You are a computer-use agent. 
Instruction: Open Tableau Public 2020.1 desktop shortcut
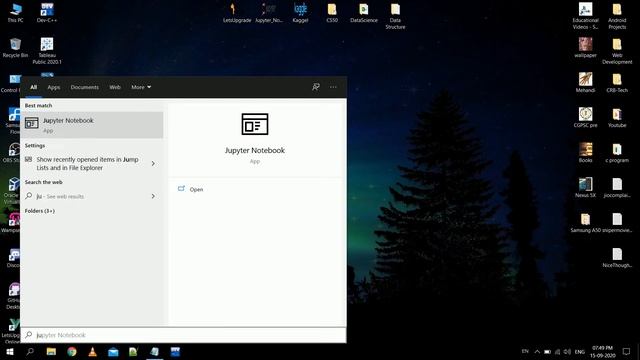(x=47, y=51)
